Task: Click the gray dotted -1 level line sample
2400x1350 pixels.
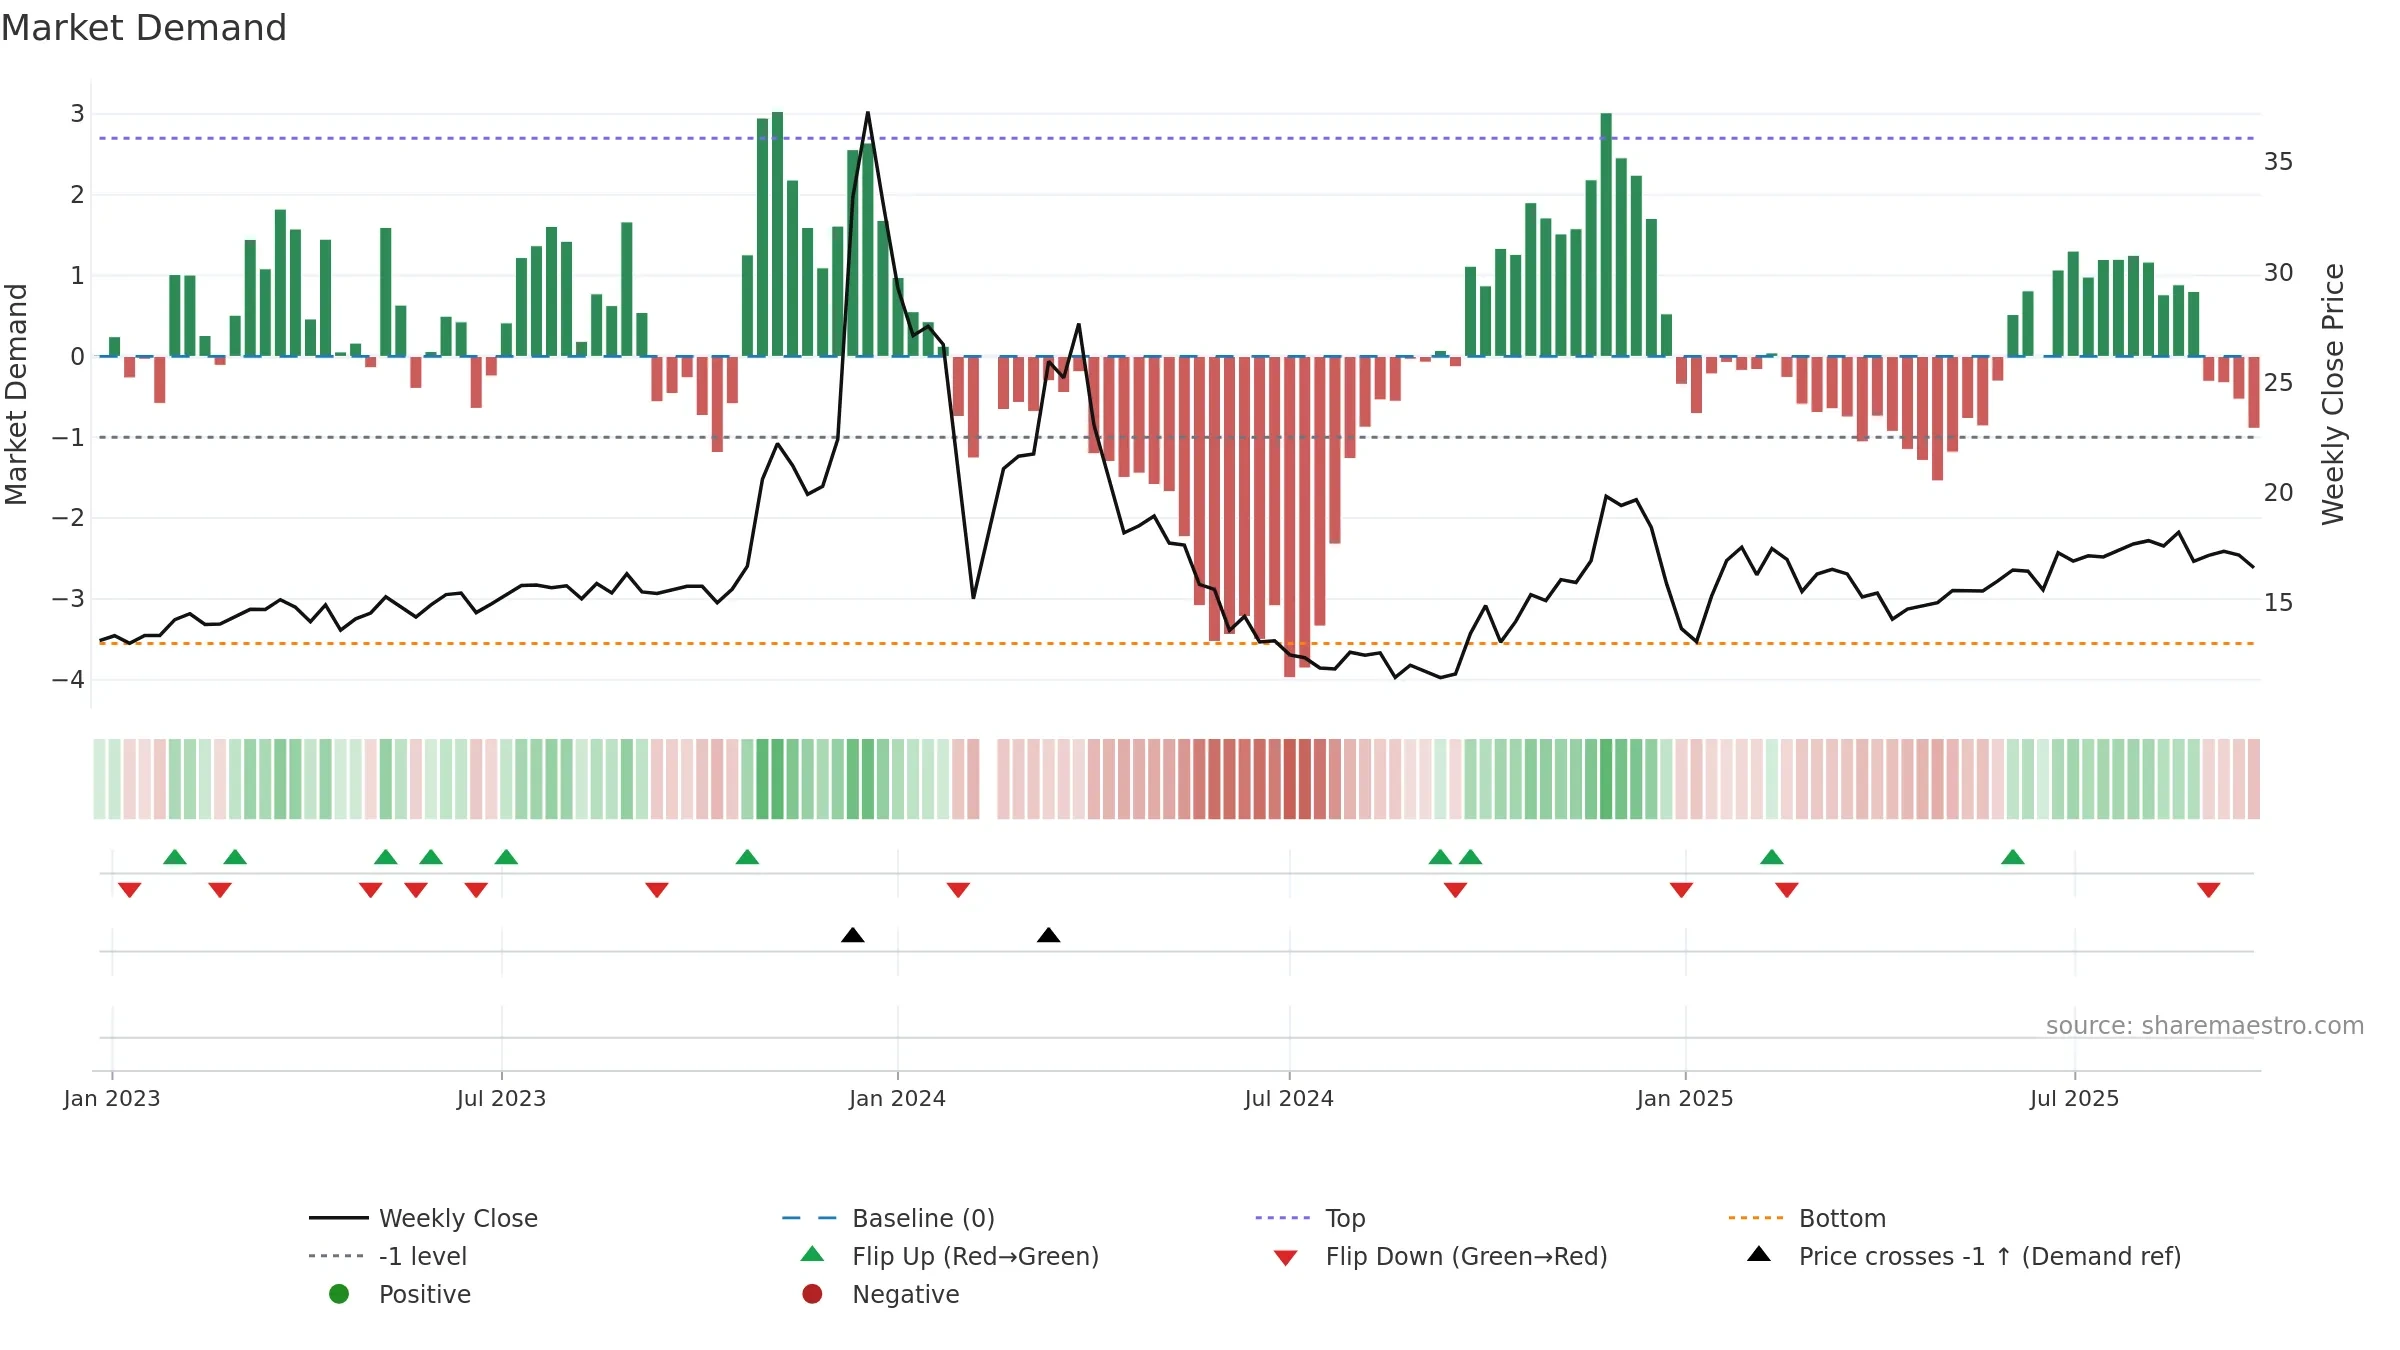Action: 337,1256
